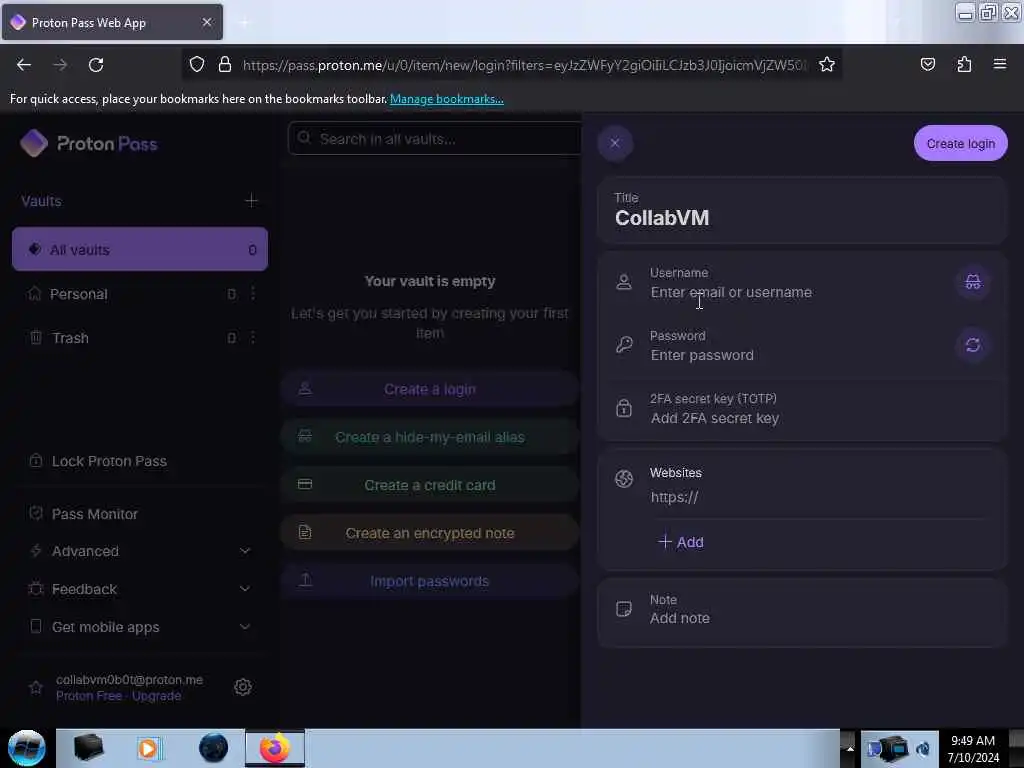This screenshot has width=1024, height=768.
Task: Expand Get mobile apps section
Action: (140, 627)
